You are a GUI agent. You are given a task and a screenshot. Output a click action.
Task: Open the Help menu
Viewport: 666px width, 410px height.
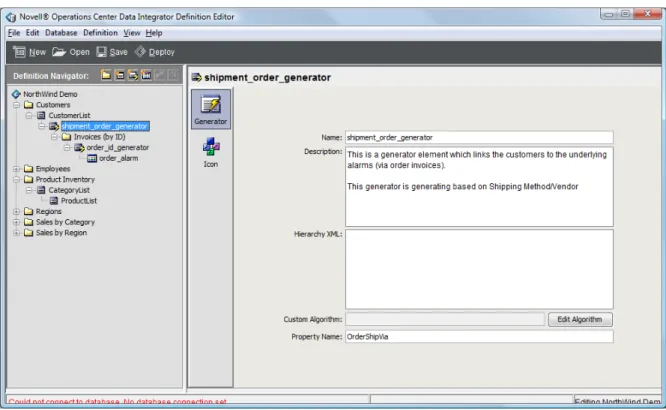(154, 33)
